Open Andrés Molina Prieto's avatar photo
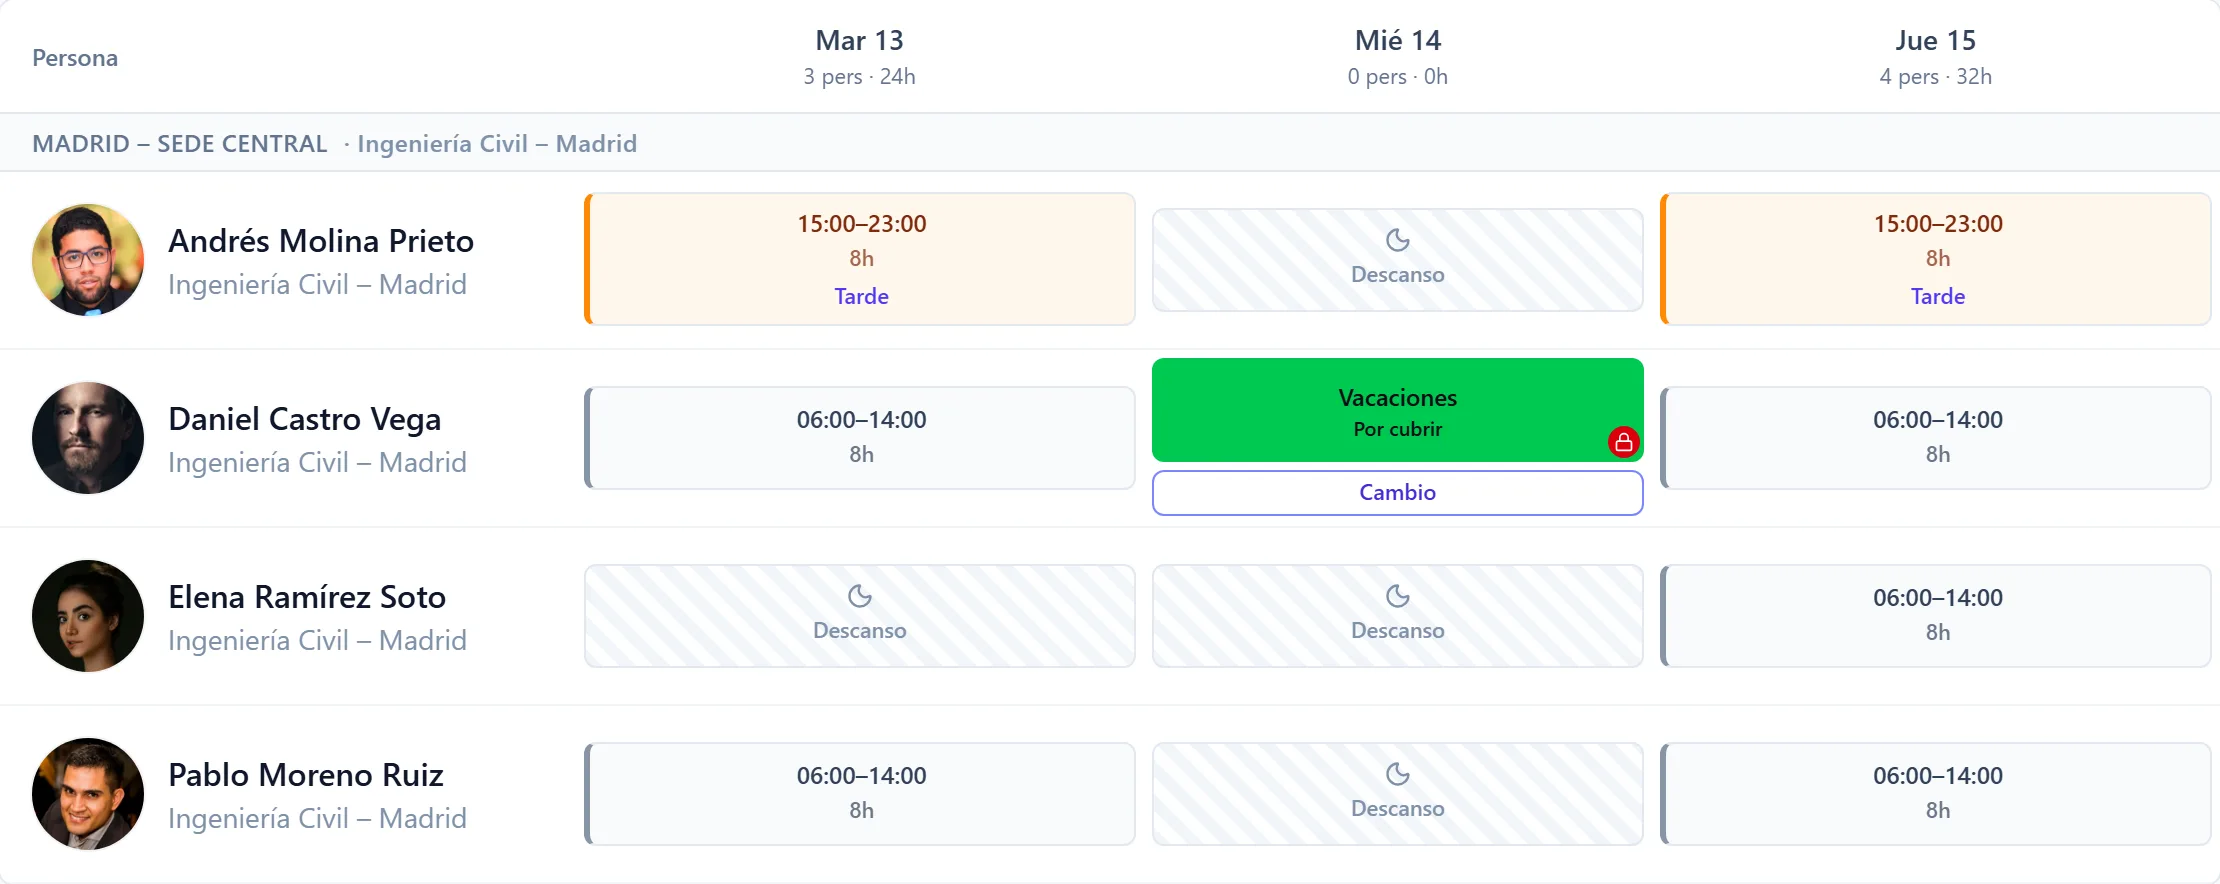The height and width of the screenshot is (884, 2220). pyautogui.click(x=88, y=260)
